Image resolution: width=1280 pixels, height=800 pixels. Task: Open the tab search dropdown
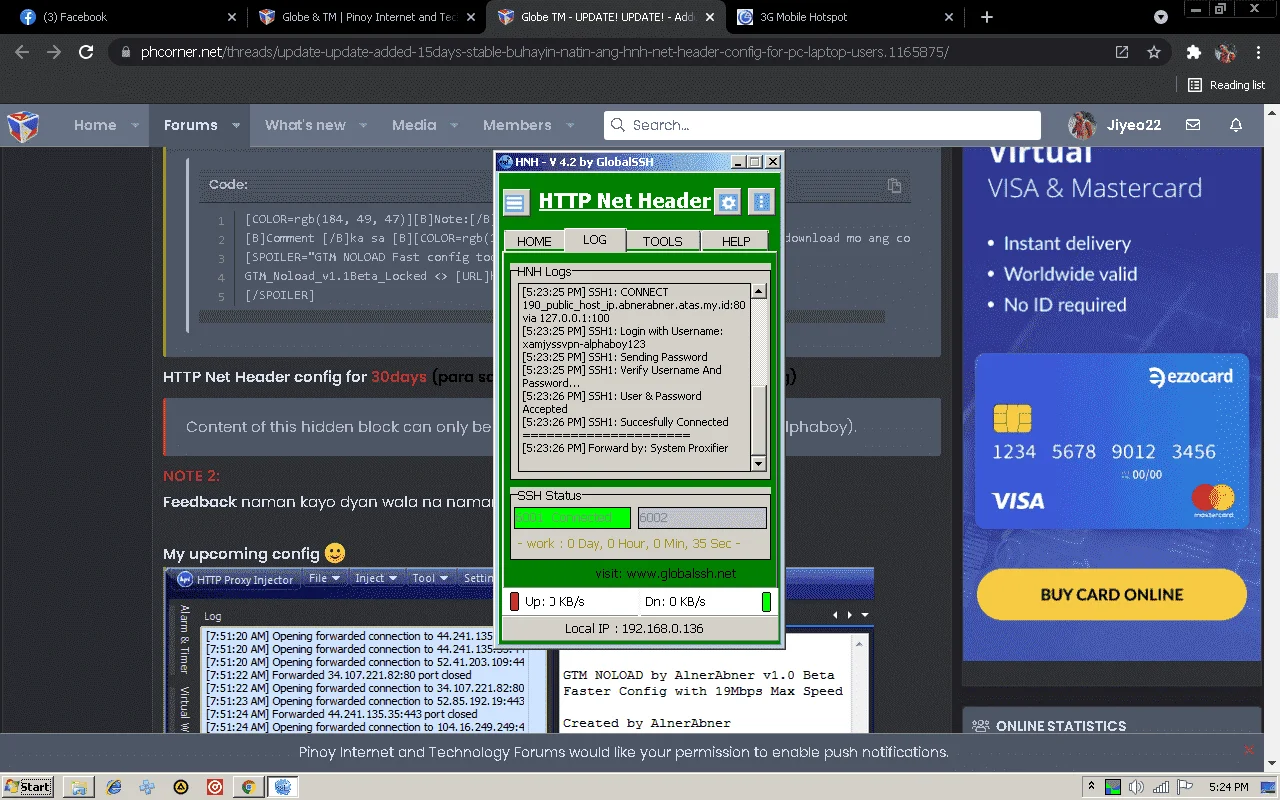[1161, 17]
